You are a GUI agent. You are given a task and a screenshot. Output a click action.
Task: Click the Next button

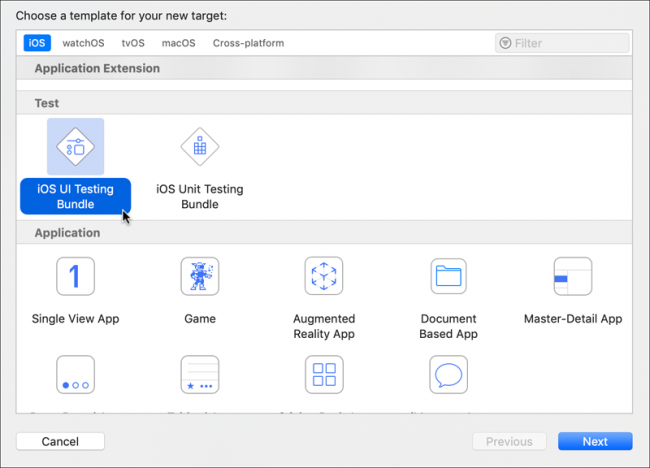[x=595, y=441]
